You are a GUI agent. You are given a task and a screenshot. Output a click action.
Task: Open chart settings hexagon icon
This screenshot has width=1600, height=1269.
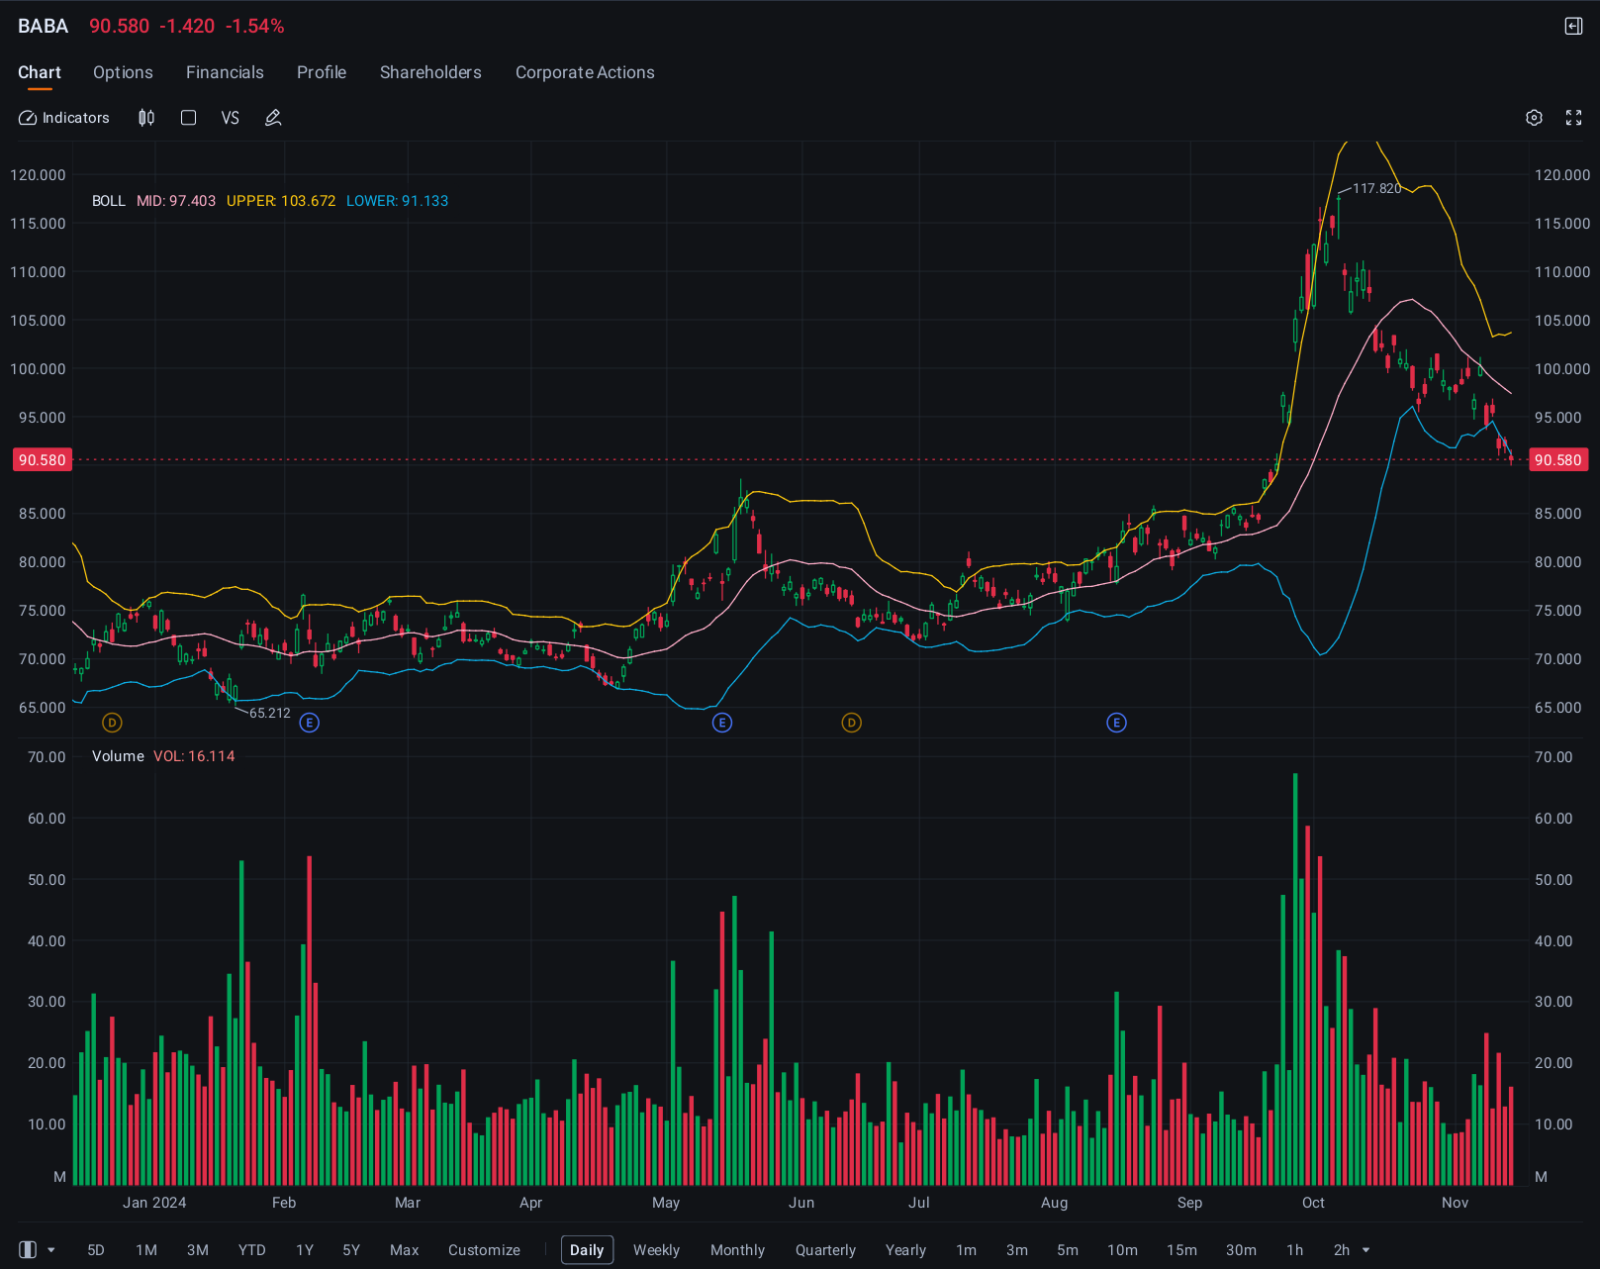pos(1534,118)
